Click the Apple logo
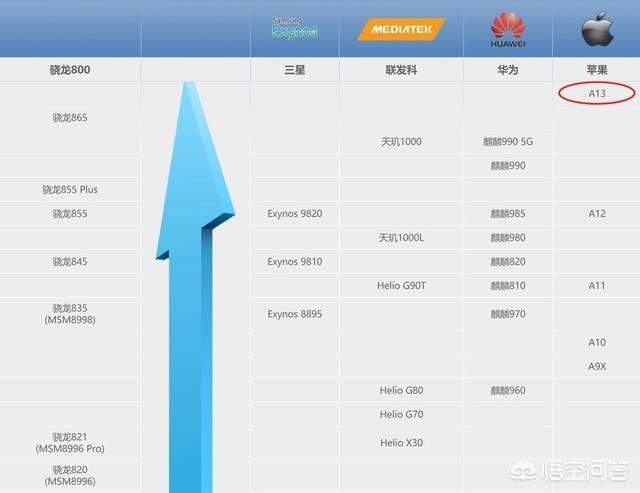 point(597,29)
